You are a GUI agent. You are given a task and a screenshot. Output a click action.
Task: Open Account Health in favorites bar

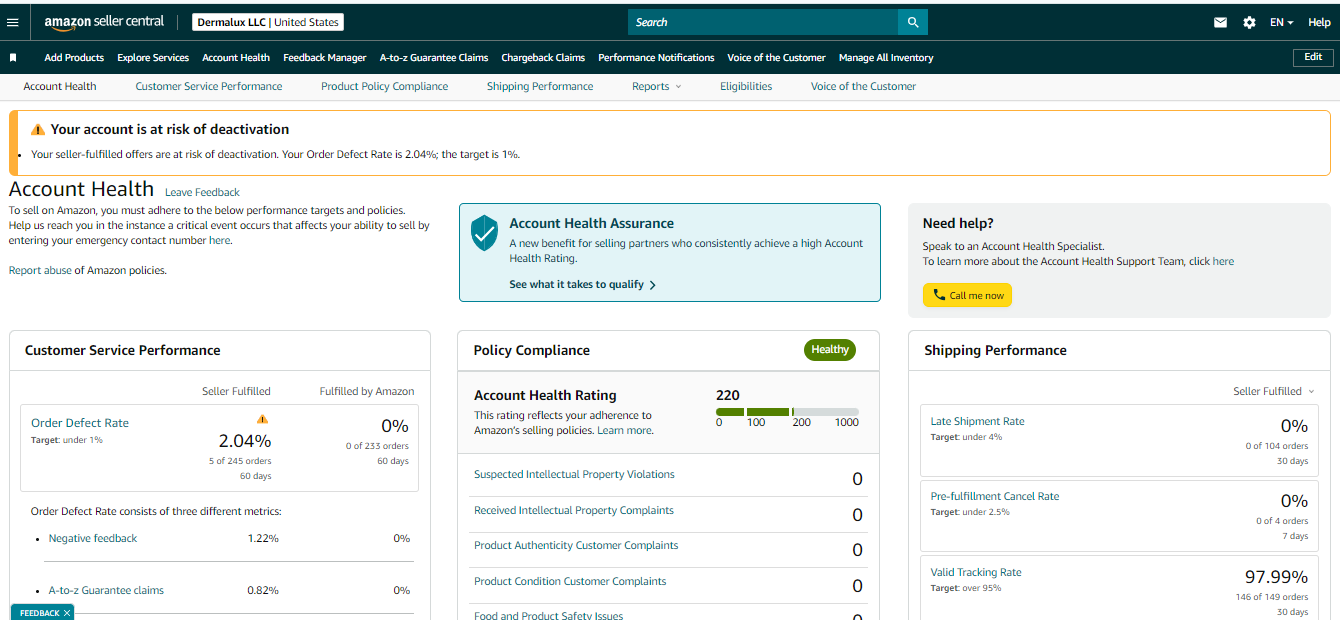[236, 58]
